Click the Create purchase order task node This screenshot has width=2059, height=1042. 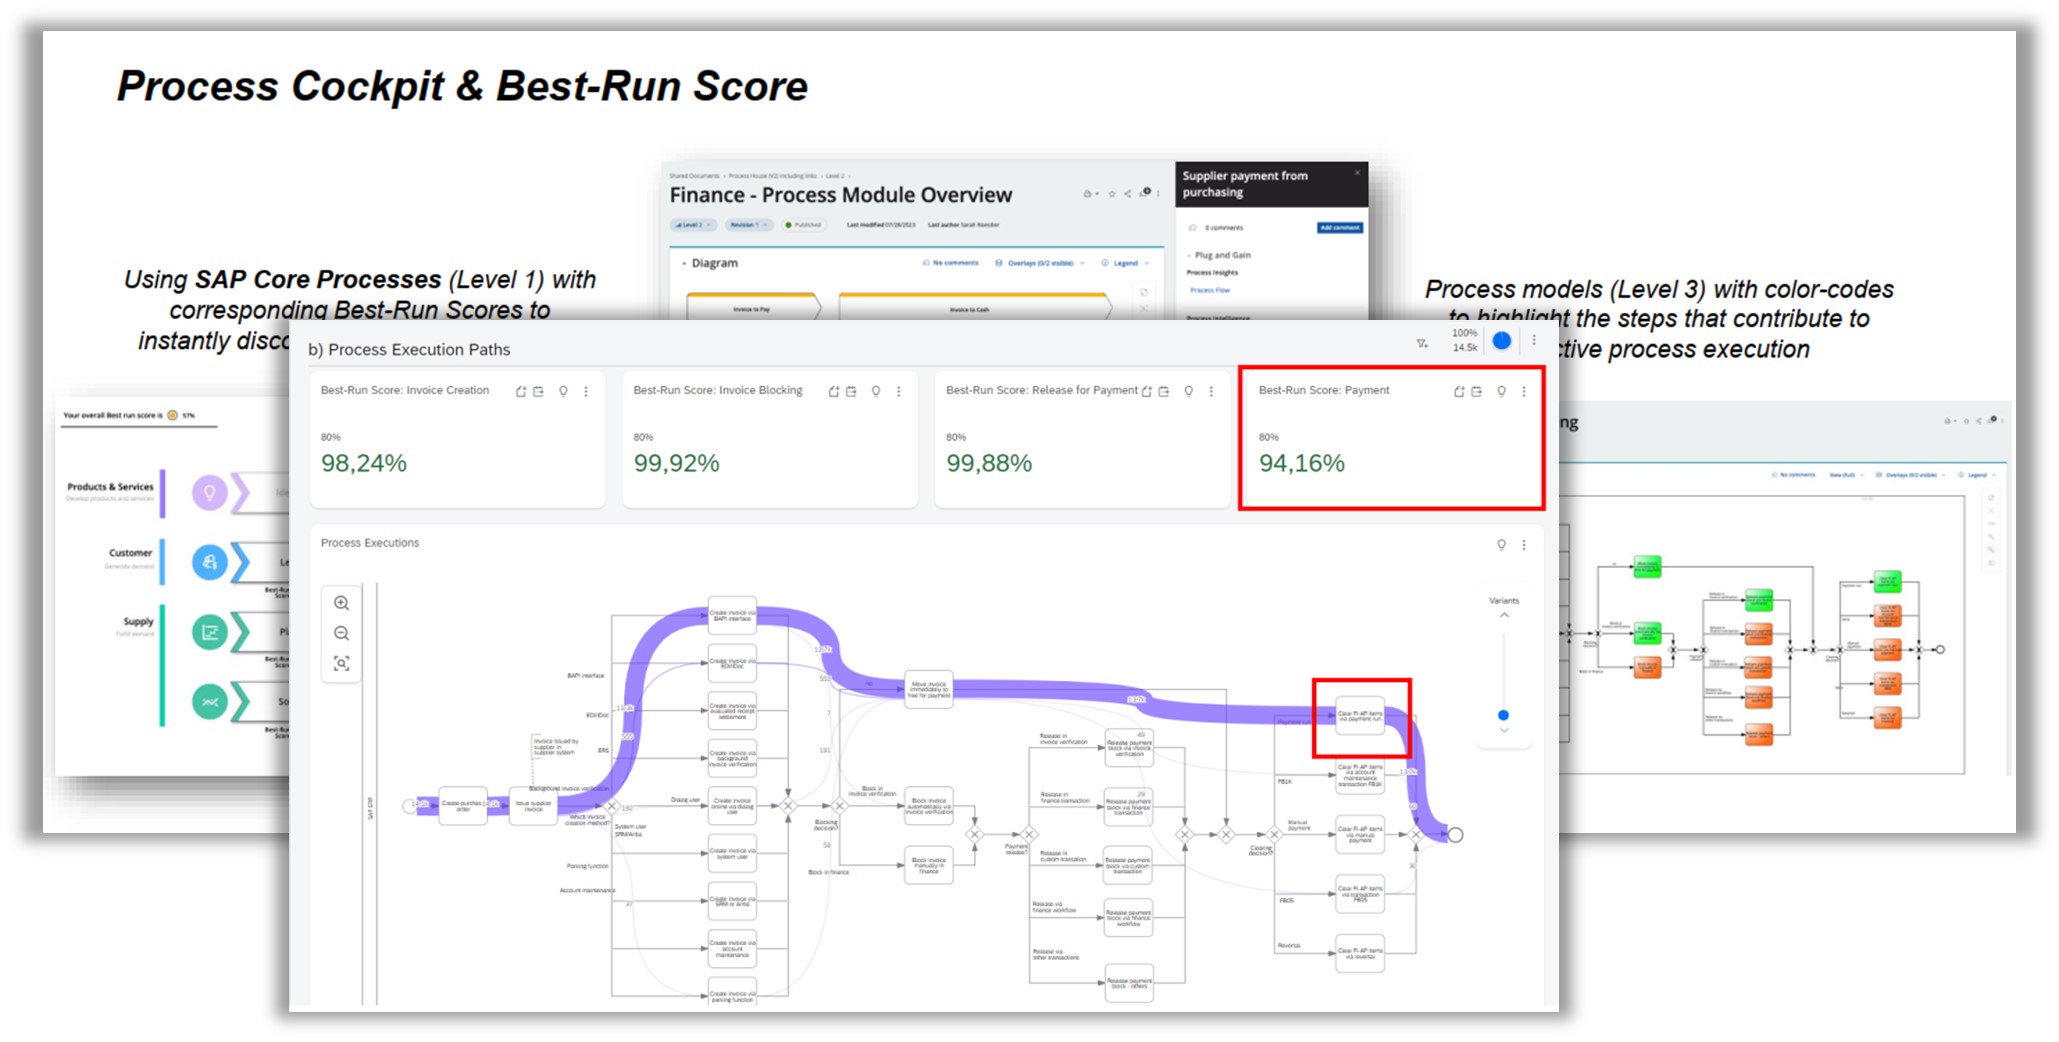click(x=463, y=805)
